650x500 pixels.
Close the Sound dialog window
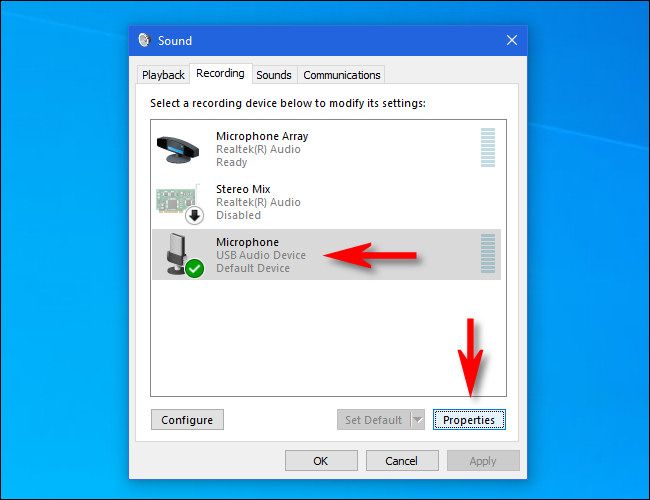pyautogui.click(x=512, y=40)
